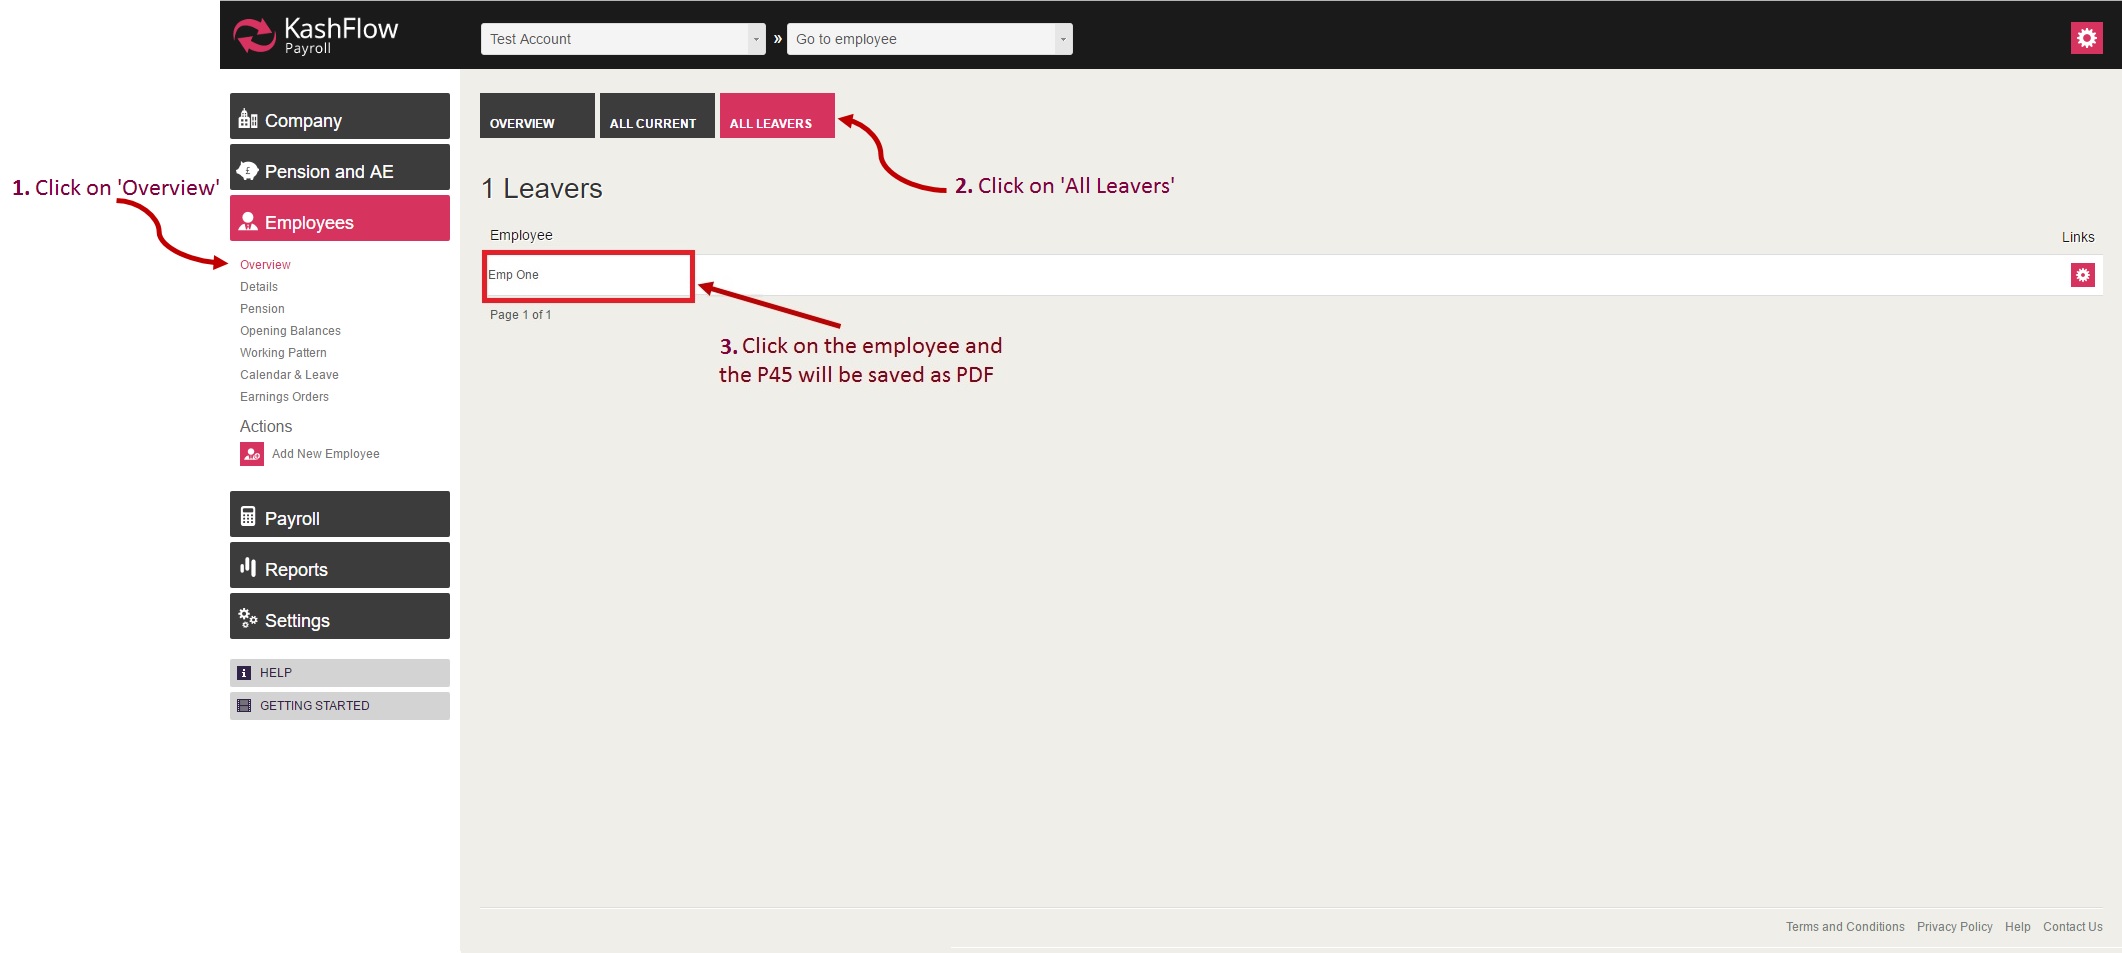Image resolution: width=2122 pixels, height=953 pixels.
Task: Click the Emp One employee link
Action: coord(514,275)
